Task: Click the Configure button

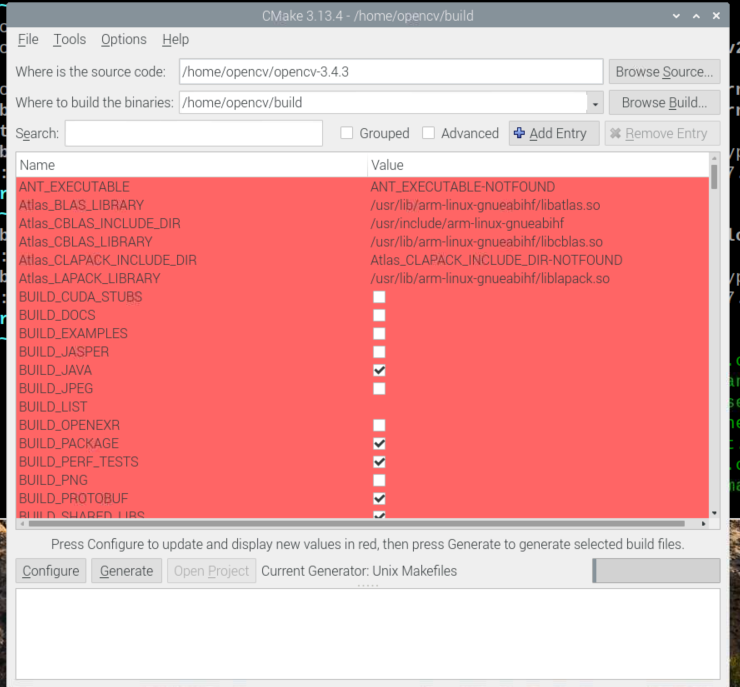Action: [x=51, y=571]
